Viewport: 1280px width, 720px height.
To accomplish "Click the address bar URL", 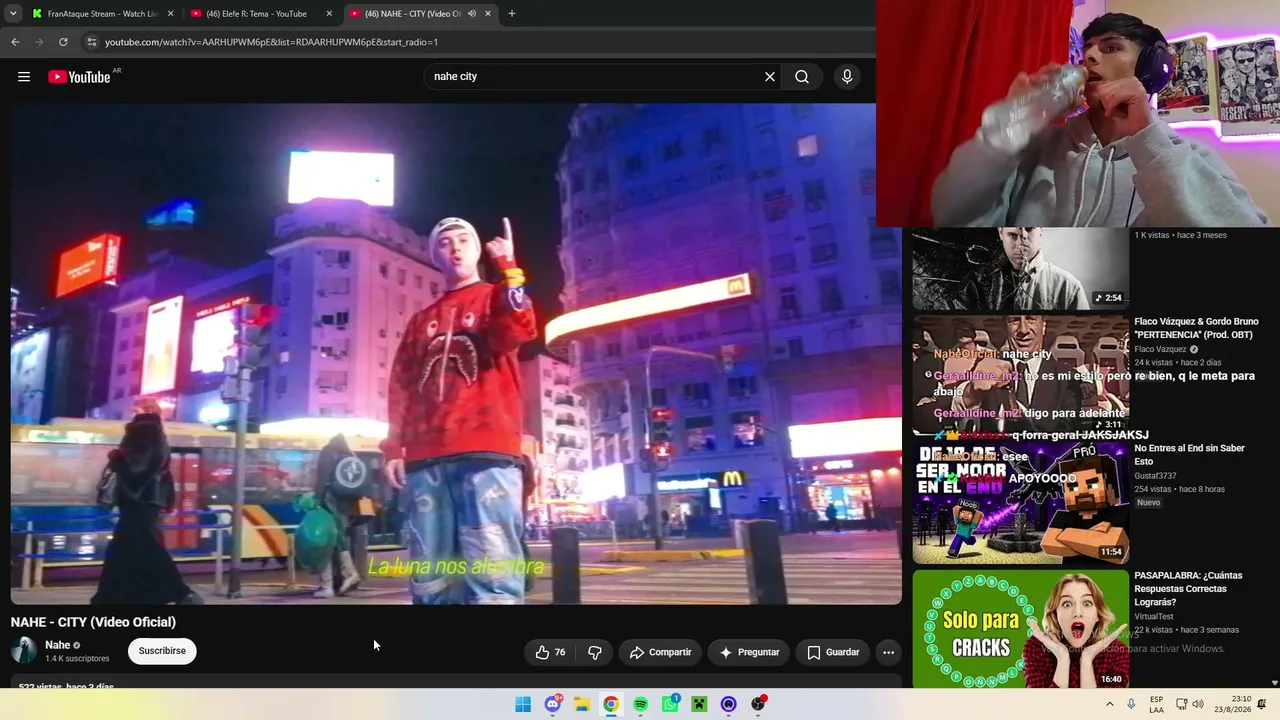I will pos(272,42).
